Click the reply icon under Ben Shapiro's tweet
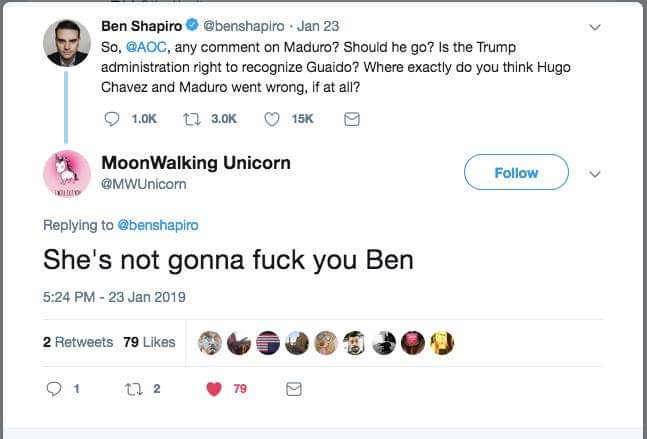The width and height of the screenshot is (647, 439). (x=112, y=119)
